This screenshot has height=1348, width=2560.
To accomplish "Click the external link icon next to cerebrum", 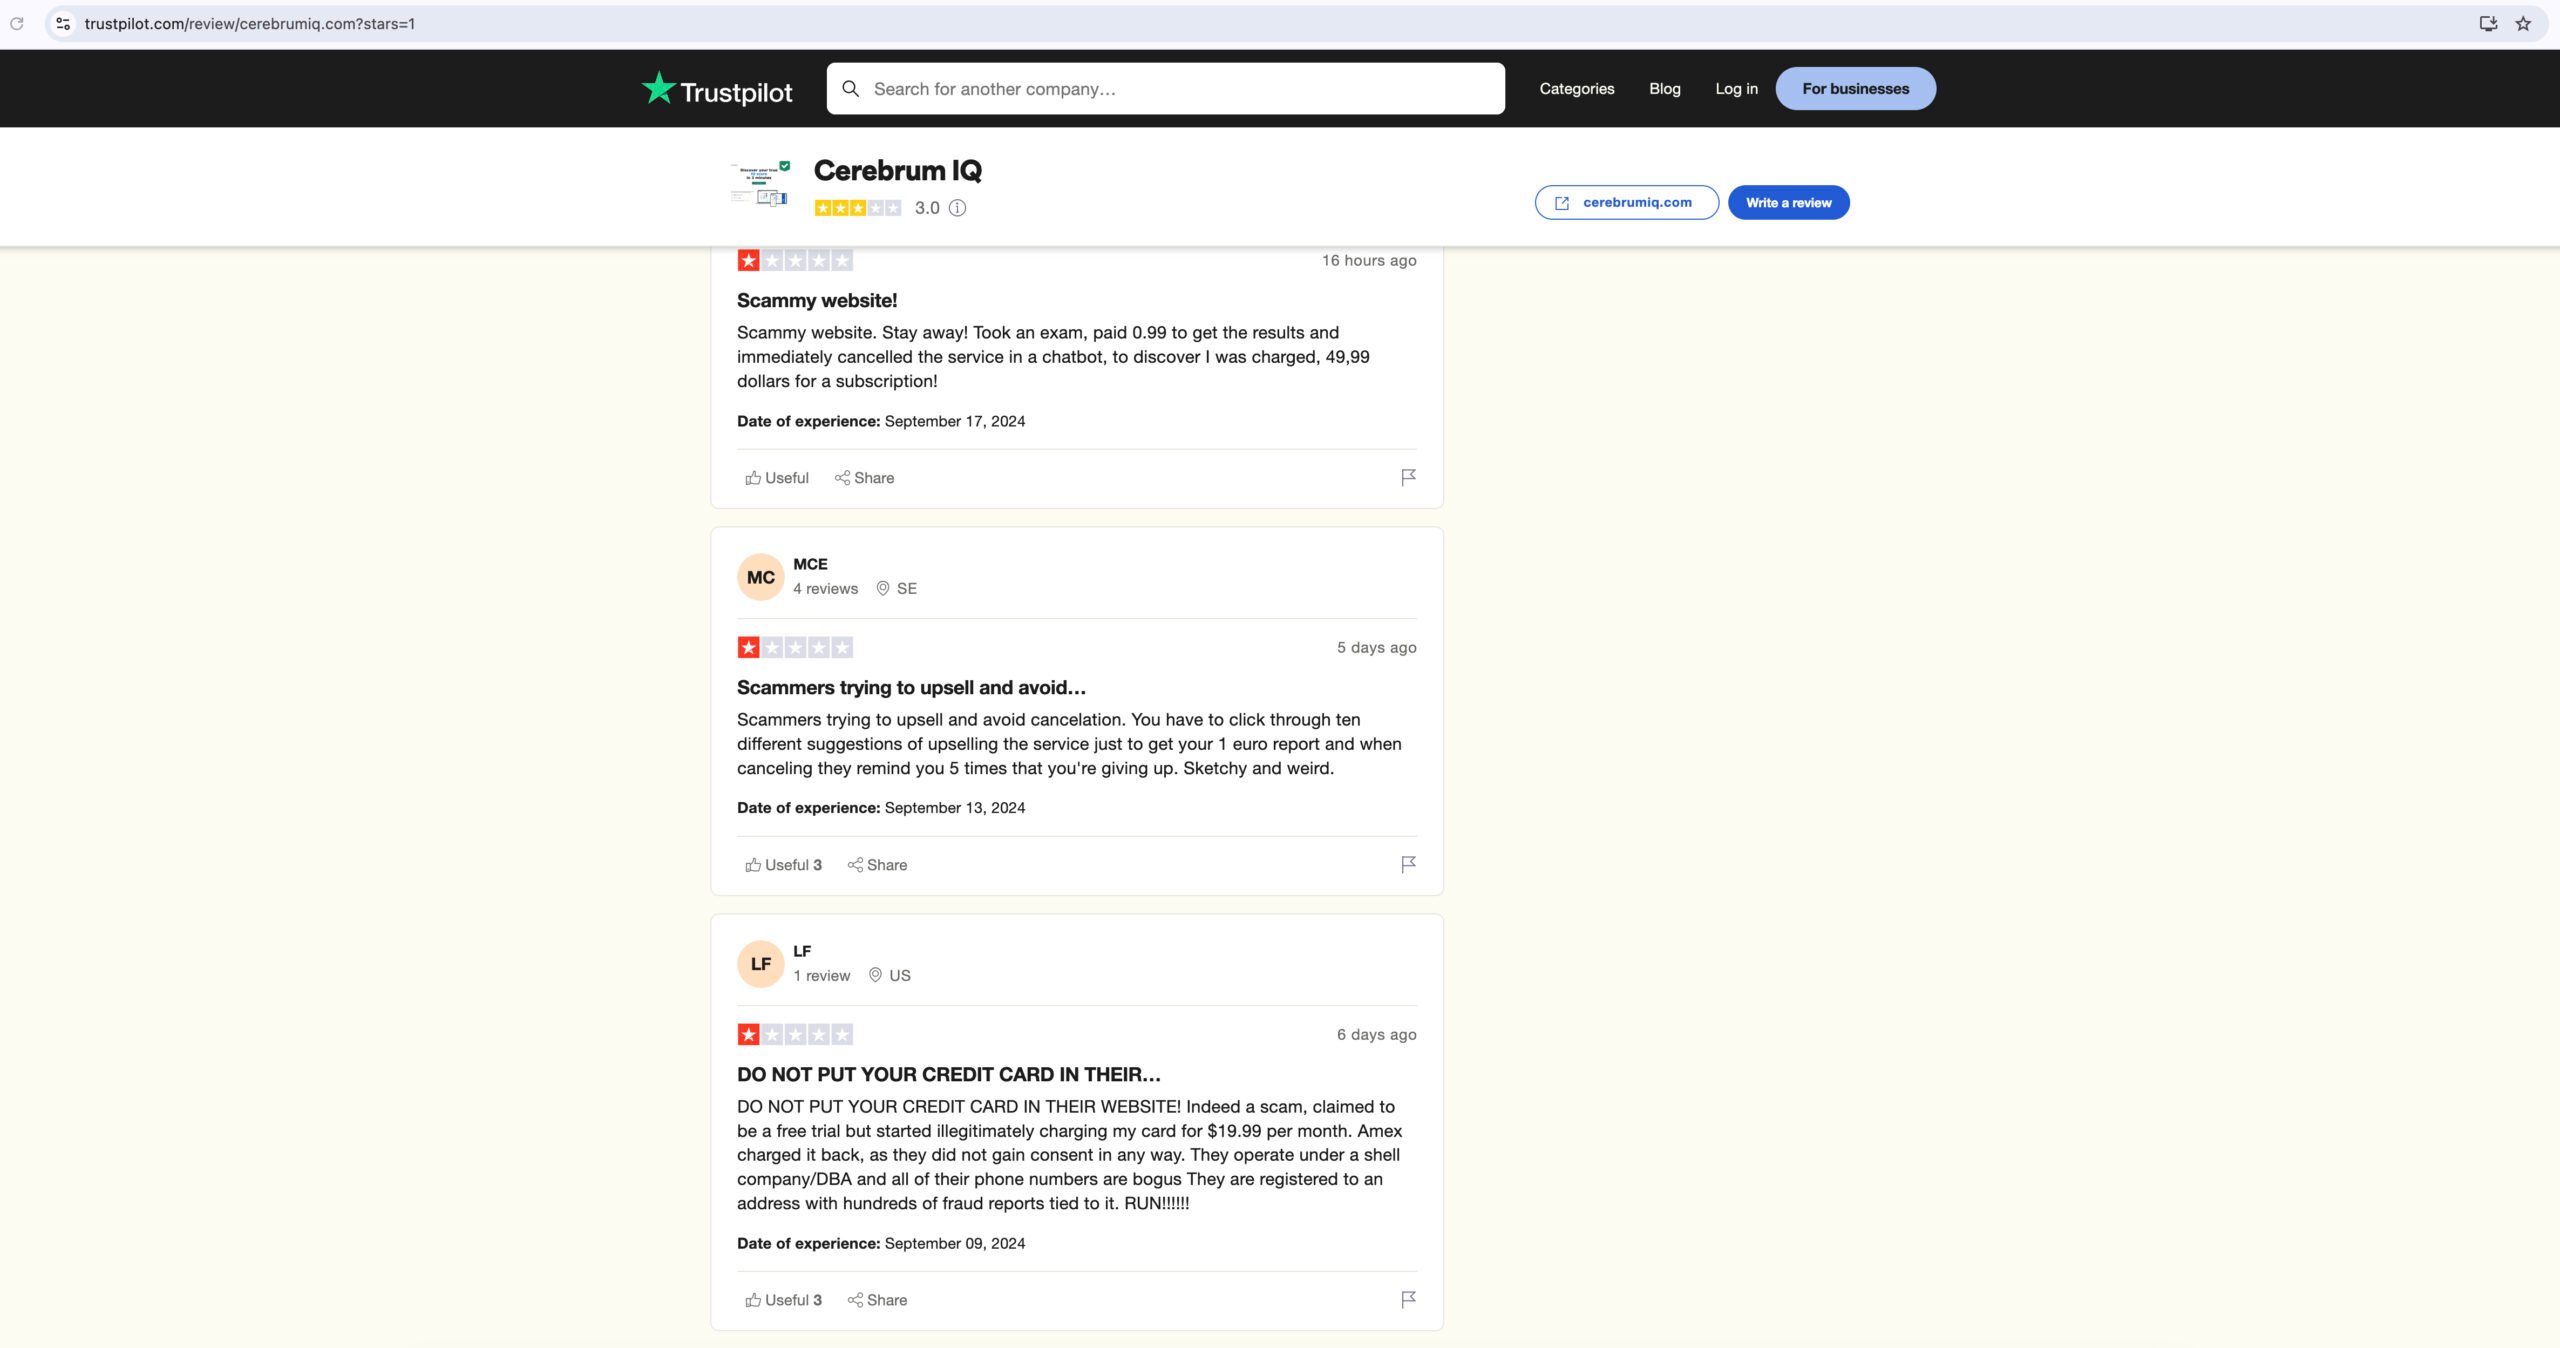I will click(1561, 202).
